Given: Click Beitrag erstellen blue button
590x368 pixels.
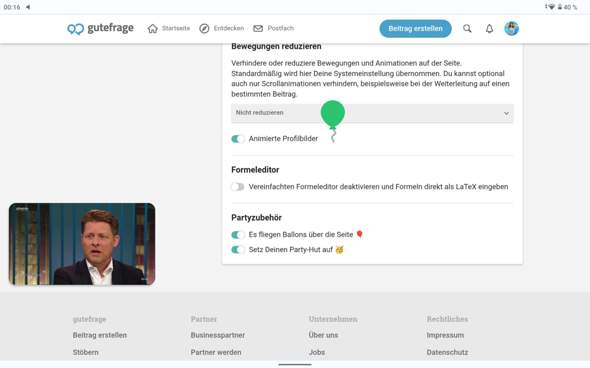Looking at the screenshot, I should click(x=415, y=29).
